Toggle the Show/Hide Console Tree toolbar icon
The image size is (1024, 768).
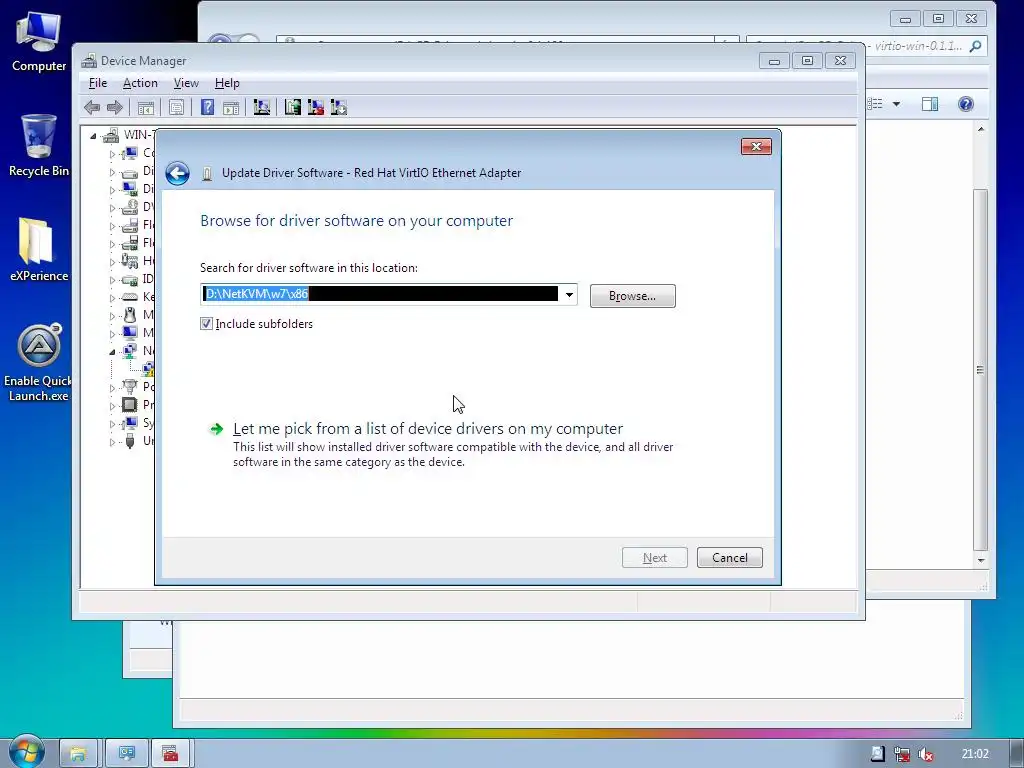click(146, 107)
